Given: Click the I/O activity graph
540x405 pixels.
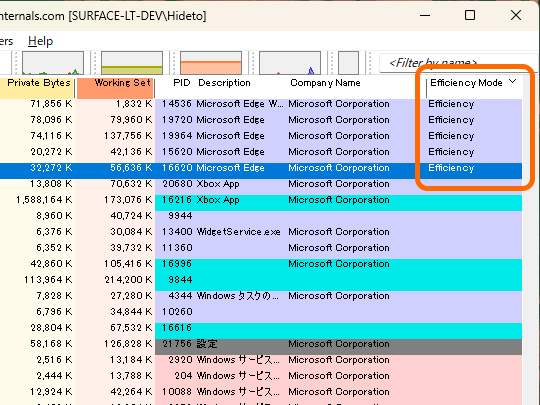Looking at the screenshot, I should (x=290, y=63).
